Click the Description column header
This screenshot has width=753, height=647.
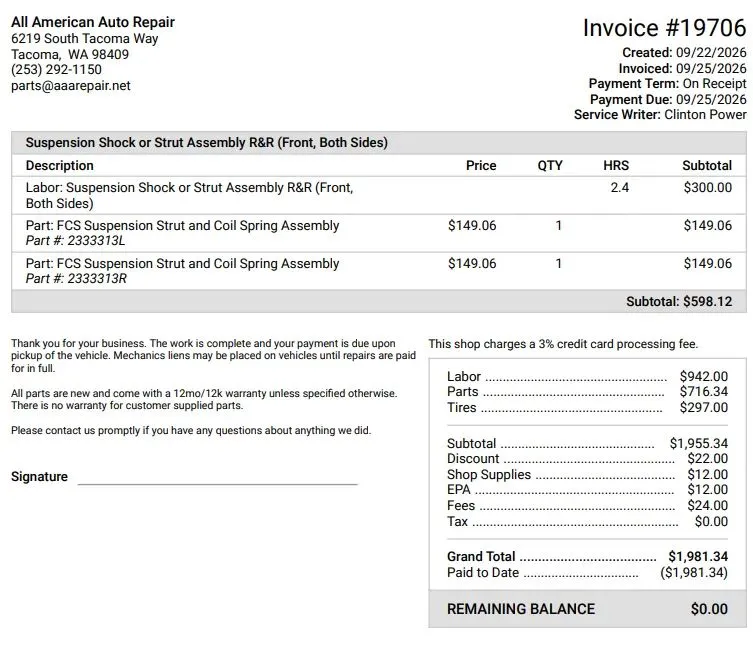(60, 165)
